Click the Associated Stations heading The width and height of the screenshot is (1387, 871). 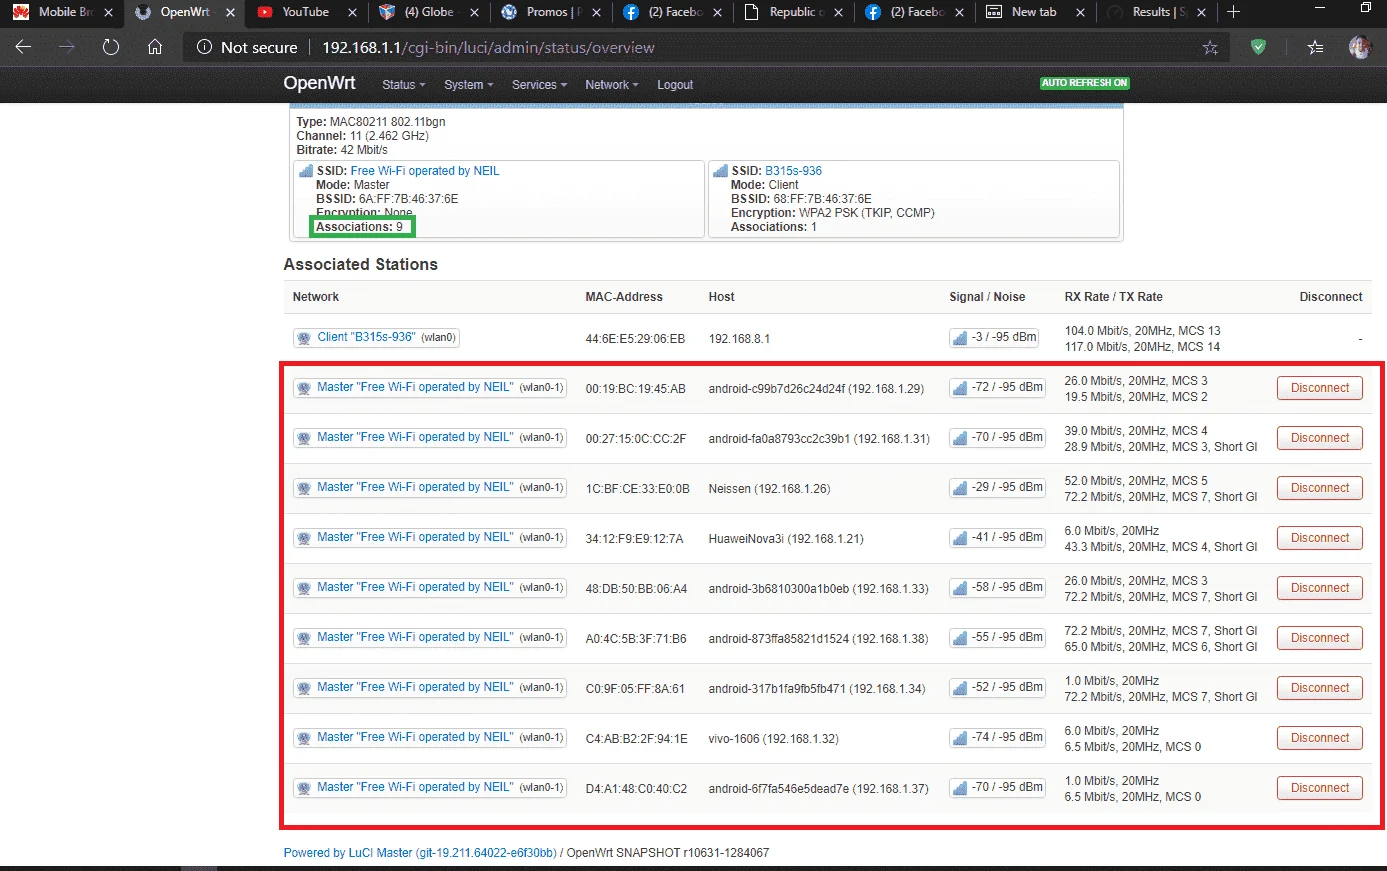[360, 264]
